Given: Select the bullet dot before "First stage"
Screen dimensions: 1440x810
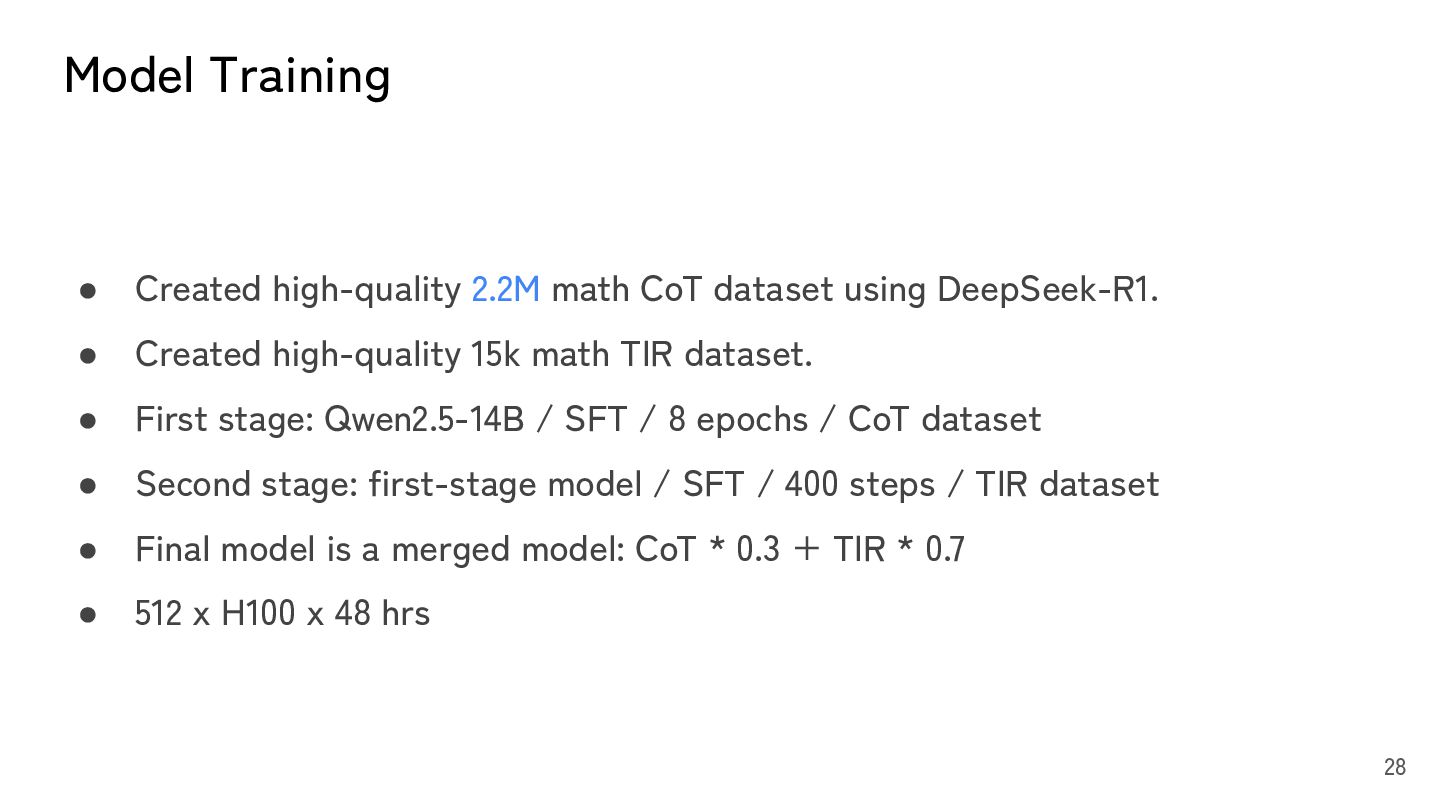Looking at the screenshot, I should (88, 420).
